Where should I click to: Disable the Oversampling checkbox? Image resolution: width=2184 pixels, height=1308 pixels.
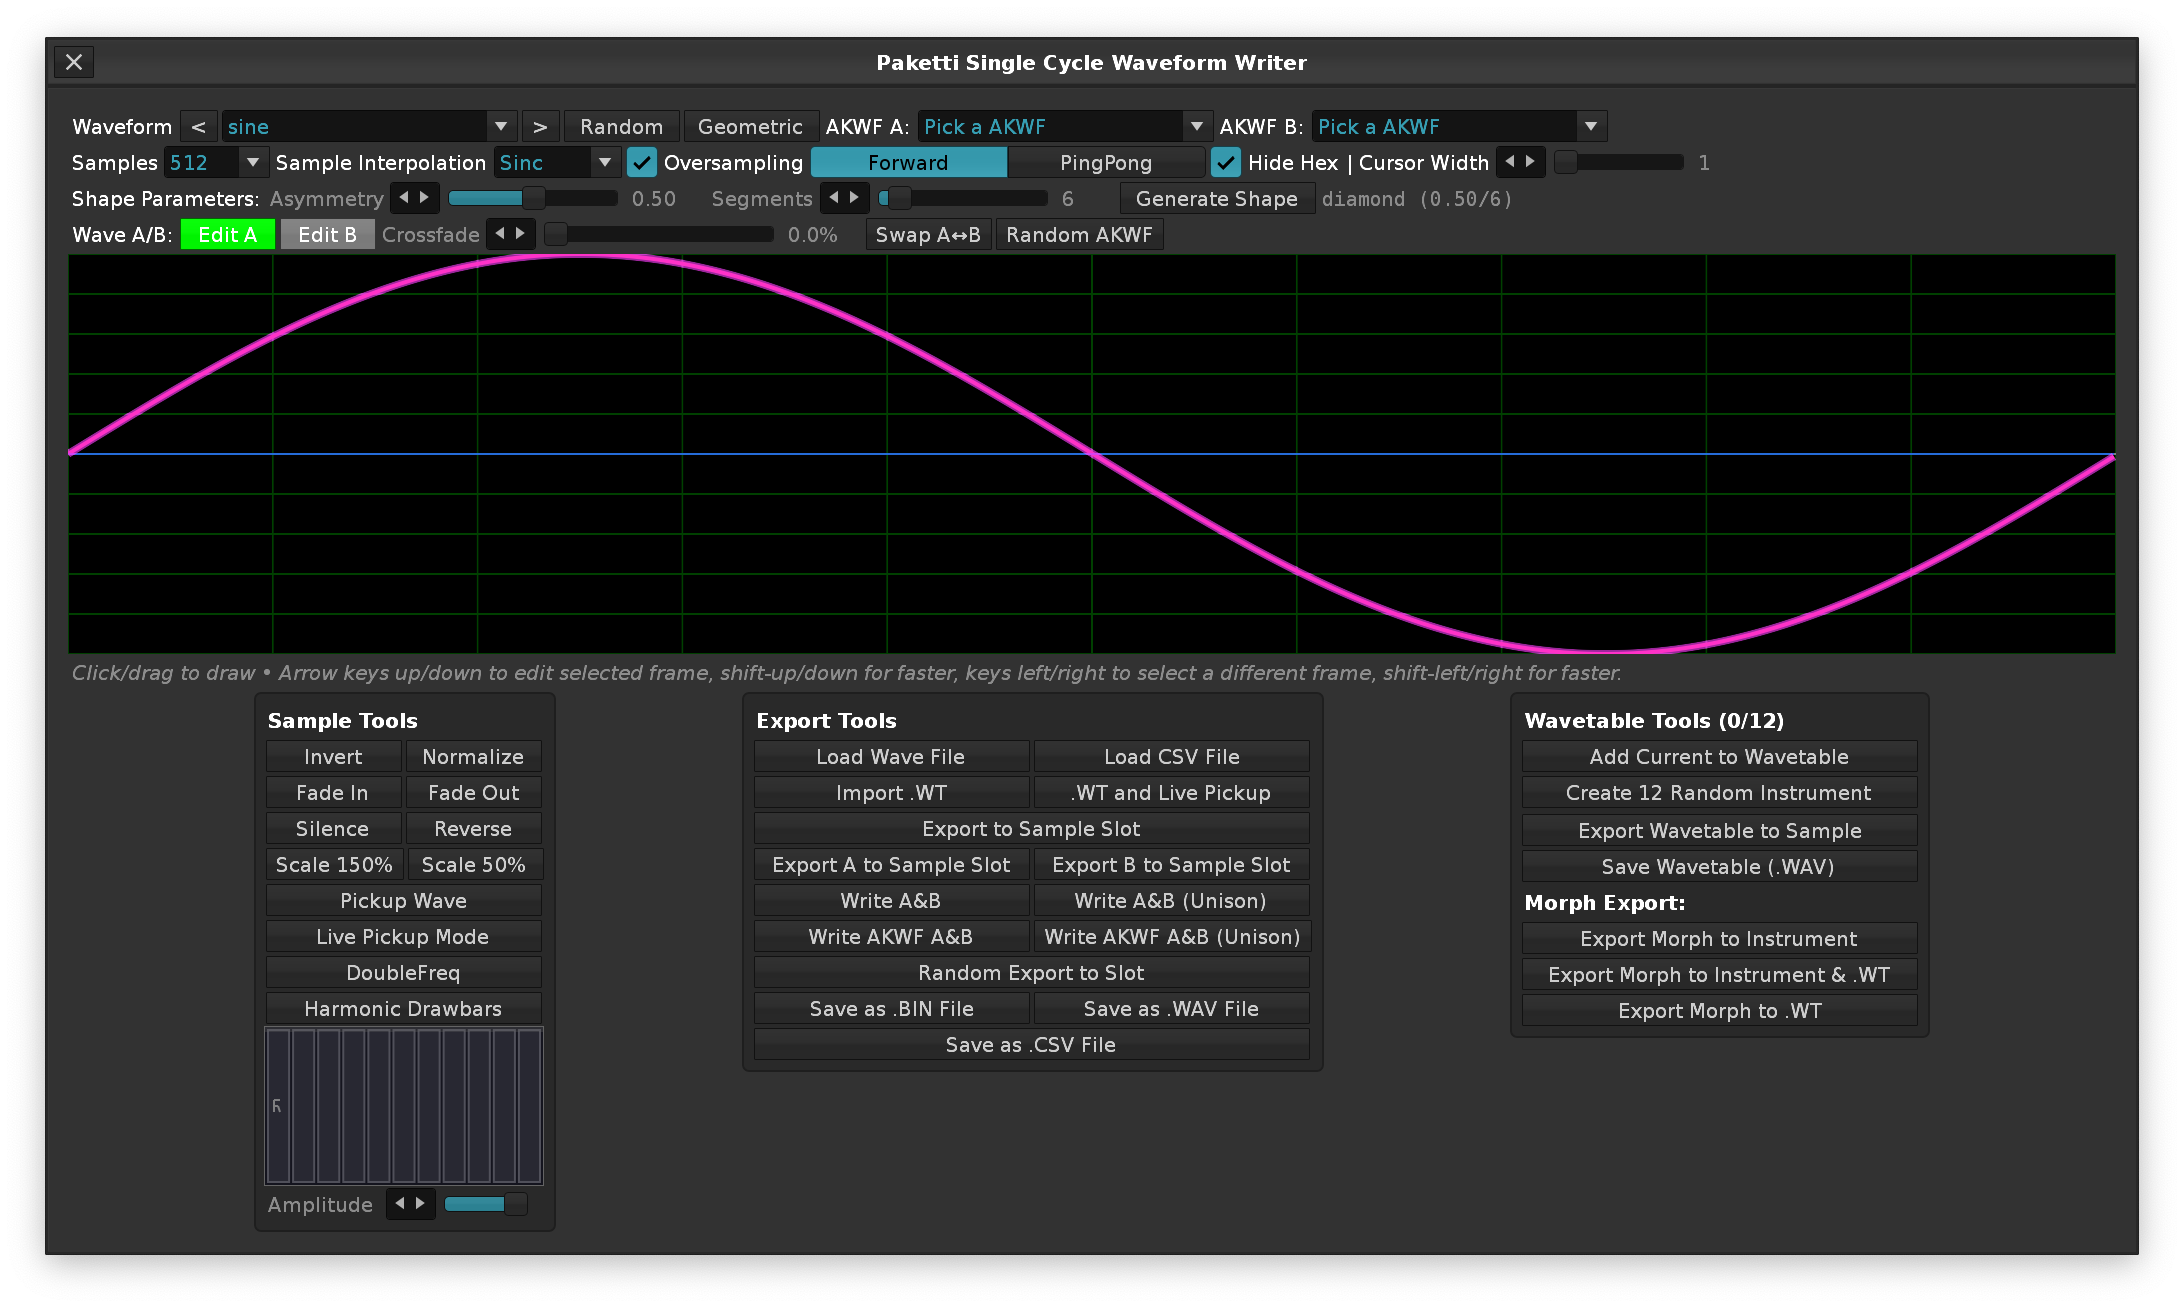(642, 162)
